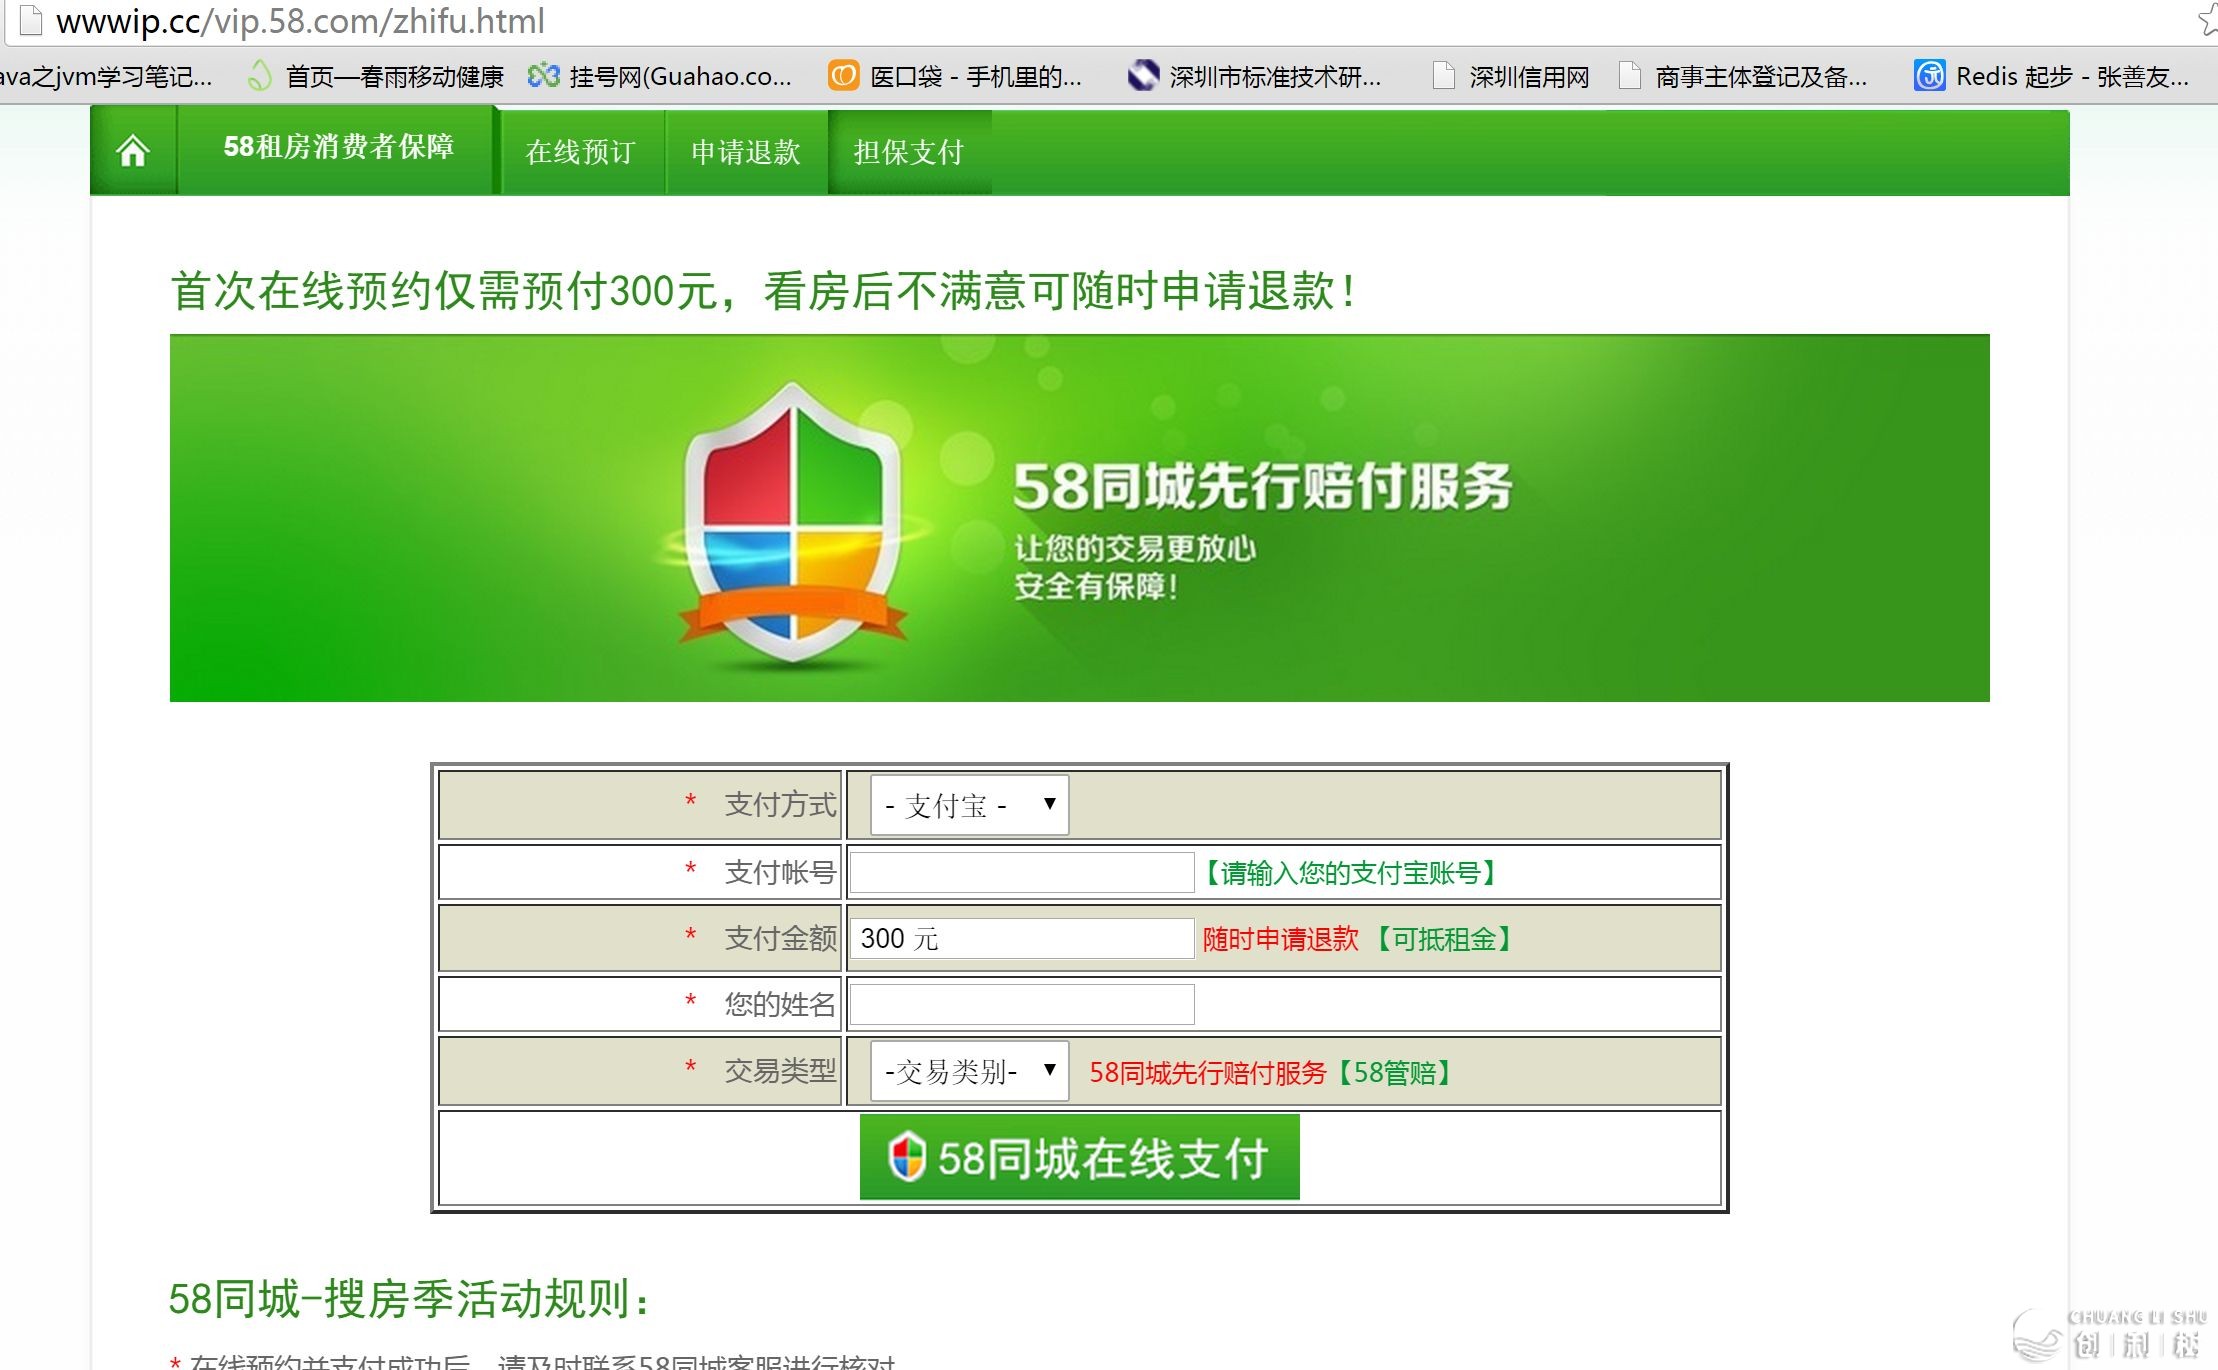Open the ava之jvm学习笔记 bookmark

coord(105,76)
